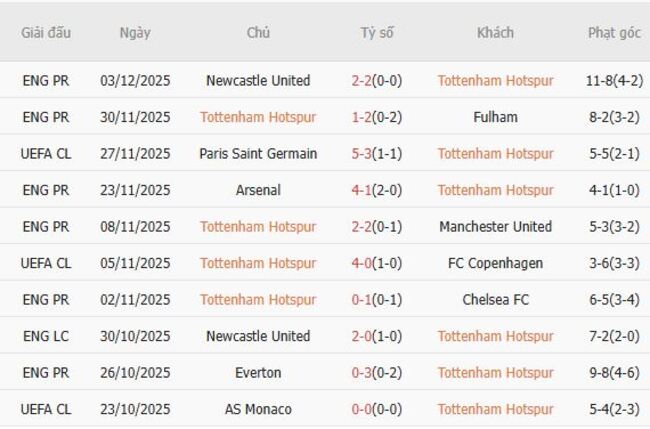Open the Paris Saint Germain team link
This screenshot has height=429, width=650.
[x=258, y=154]
